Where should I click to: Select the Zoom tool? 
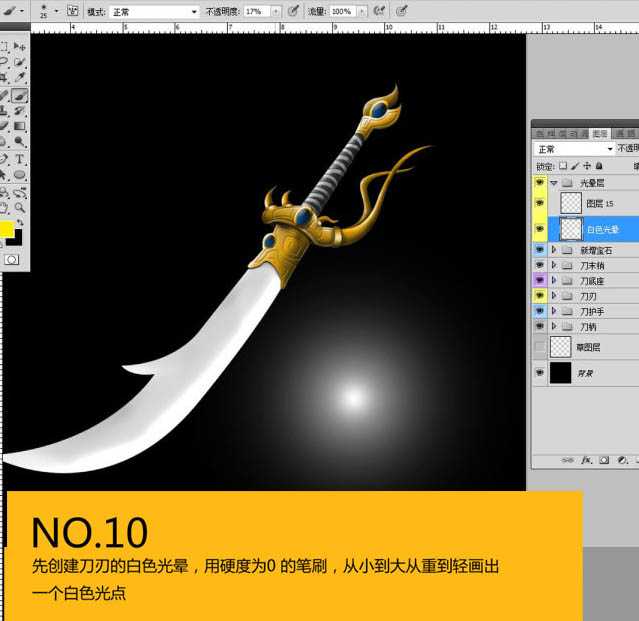coord(19,208)
